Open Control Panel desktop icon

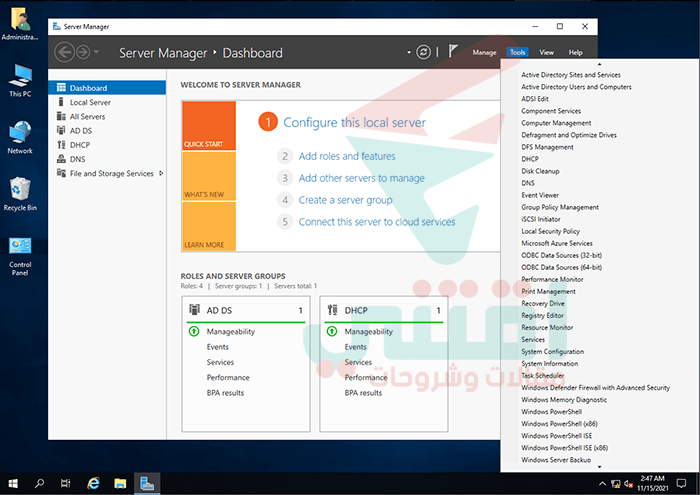[20, 256]
